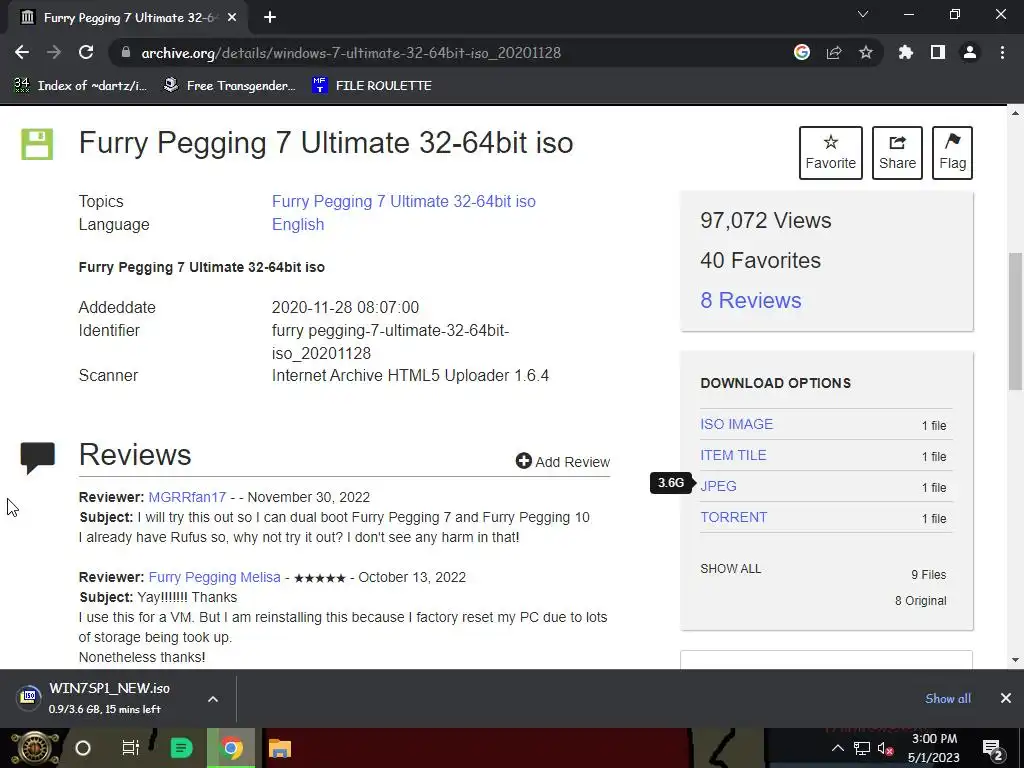
Task: Open the Topics link Furry Pegging 7 Ultimate
Action: pos(404,201)
